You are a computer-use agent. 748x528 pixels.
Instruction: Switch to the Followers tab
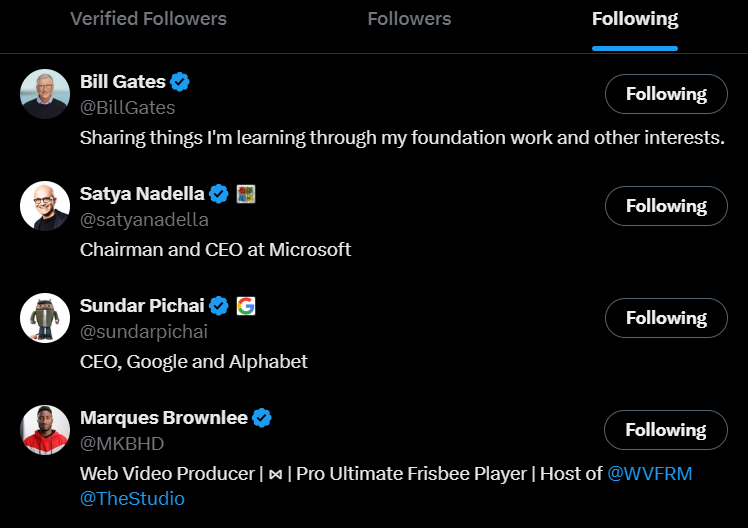point(409,19)
